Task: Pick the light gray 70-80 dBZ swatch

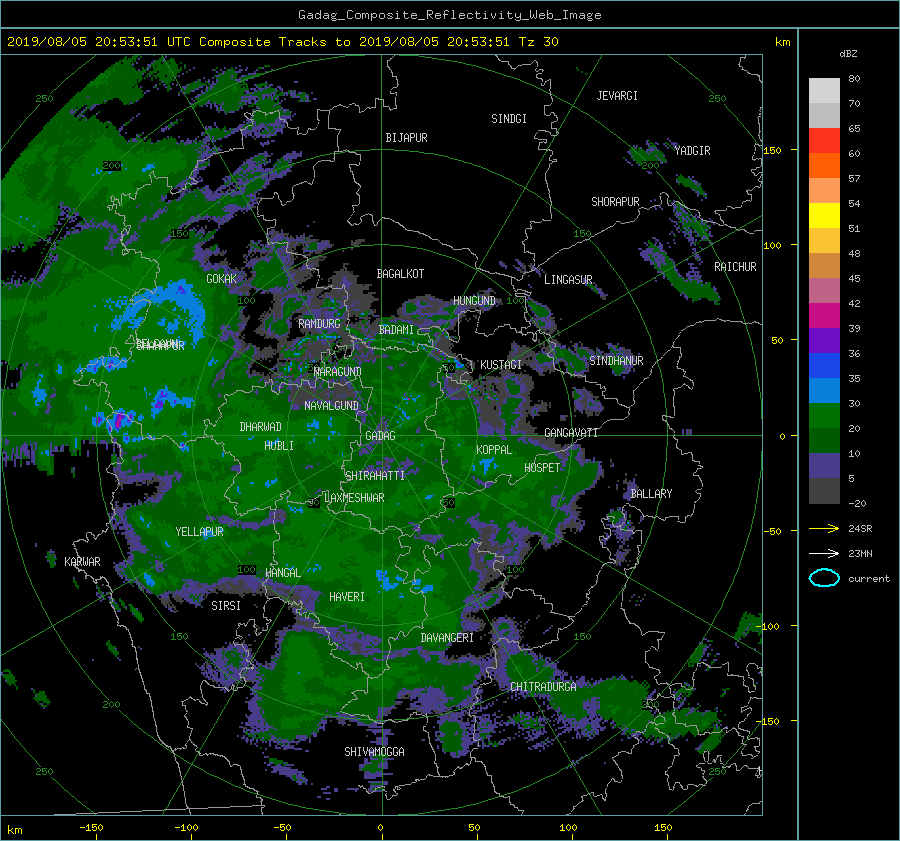Action: click(824, 91)
